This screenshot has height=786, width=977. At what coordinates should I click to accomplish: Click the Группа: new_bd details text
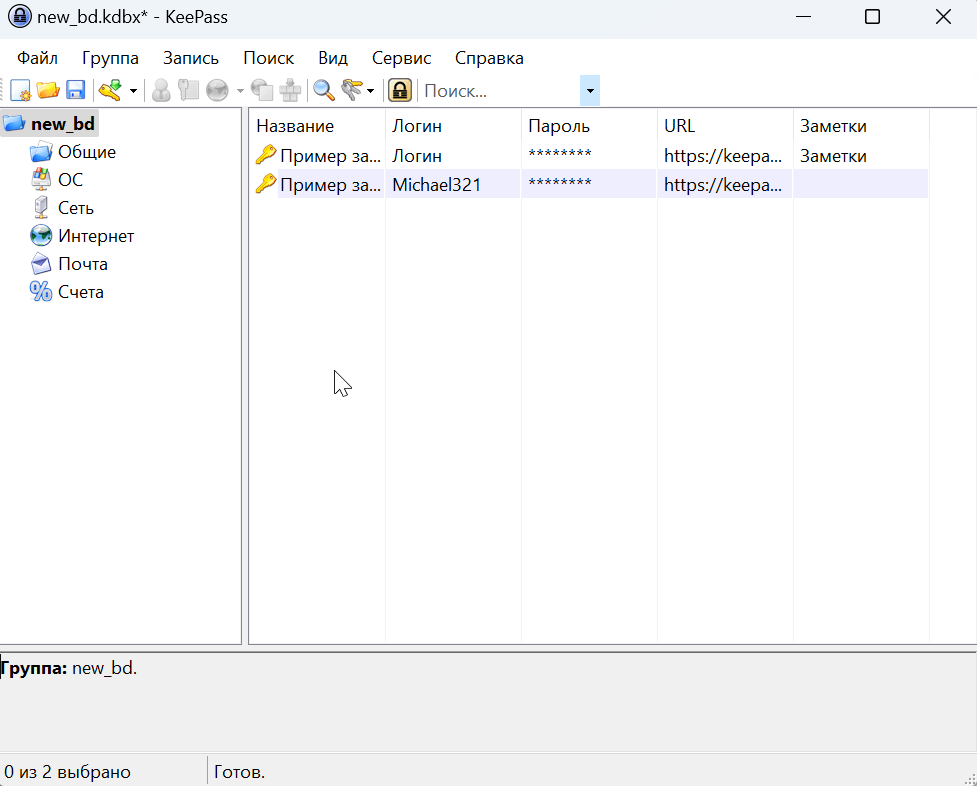pyautogui.click(x=68, y=668)
